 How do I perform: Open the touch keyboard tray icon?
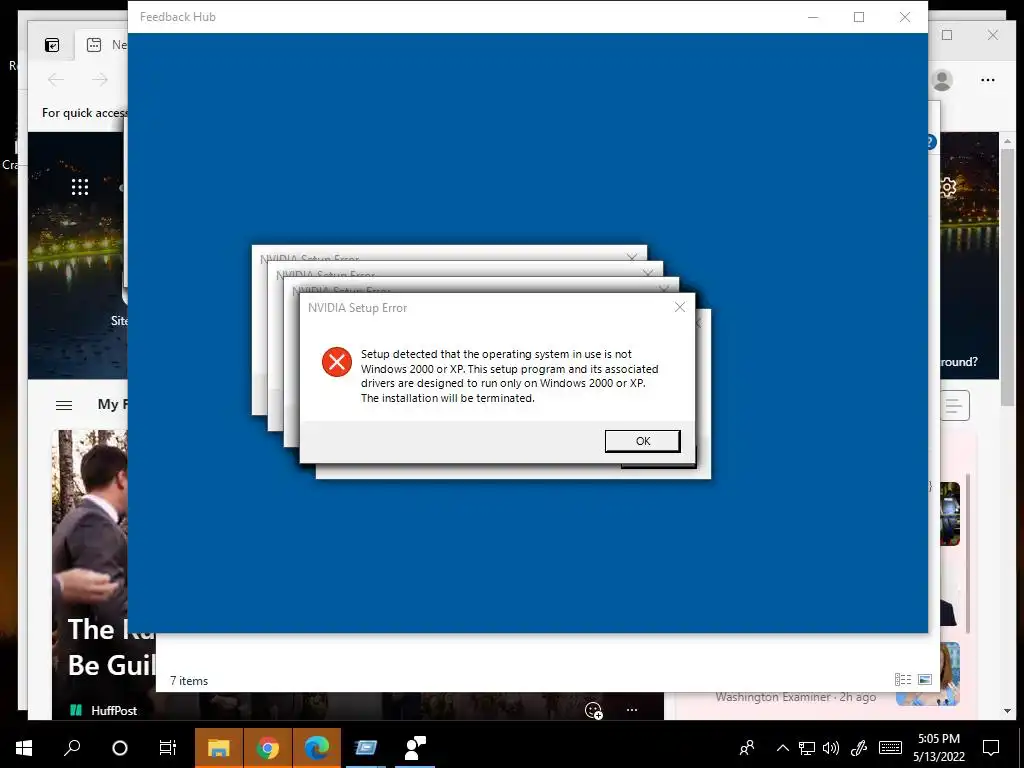(x=890, y=748)
